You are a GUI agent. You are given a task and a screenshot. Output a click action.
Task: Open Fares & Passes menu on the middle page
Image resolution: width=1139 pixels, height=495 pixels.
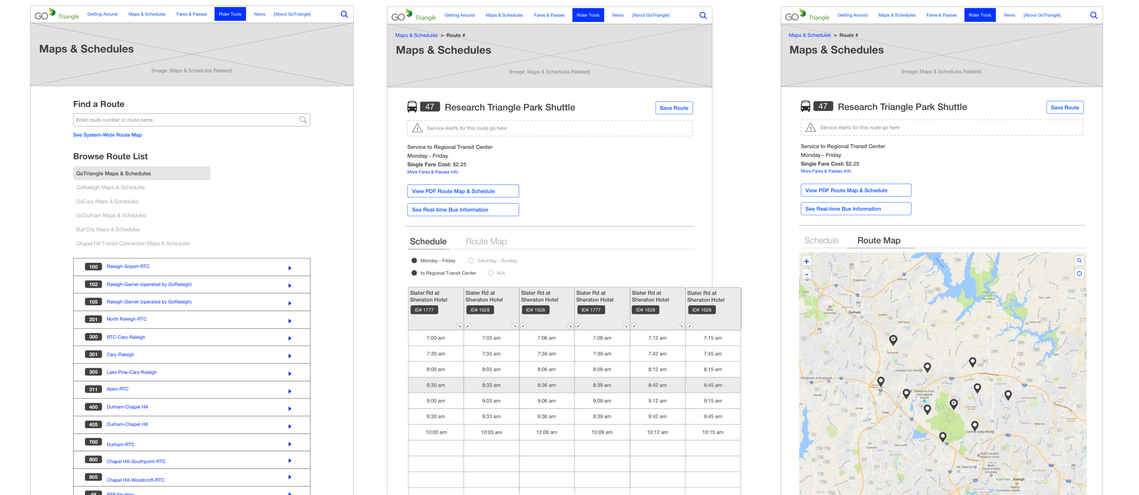(x=548, y=15)
